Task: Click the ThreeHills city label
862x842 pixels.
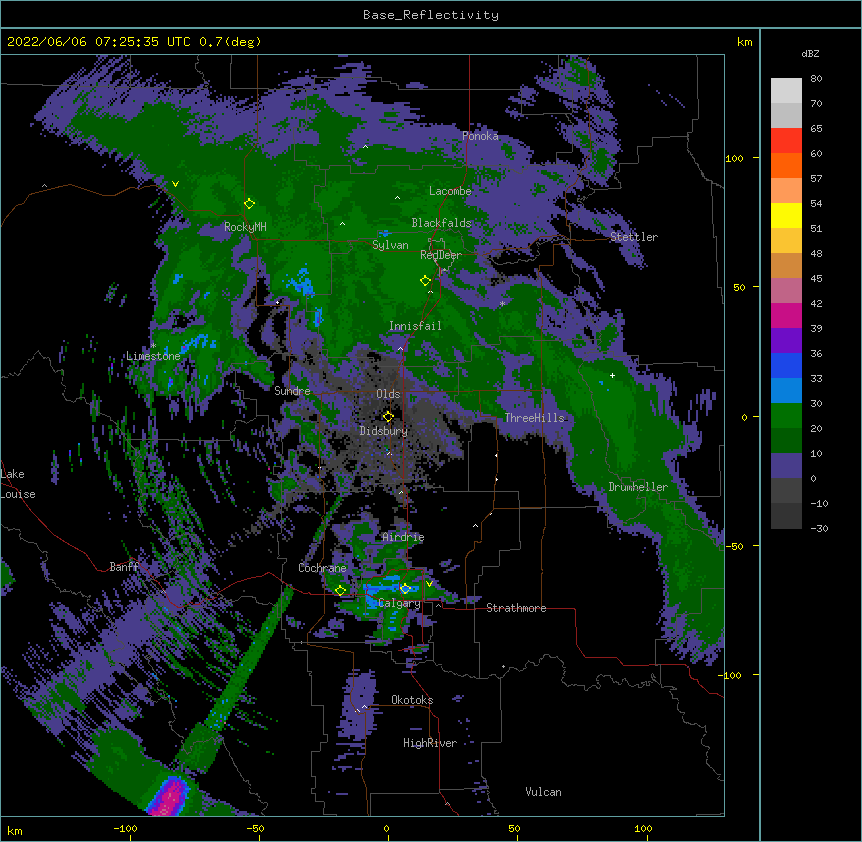Action: coord(534,418)
